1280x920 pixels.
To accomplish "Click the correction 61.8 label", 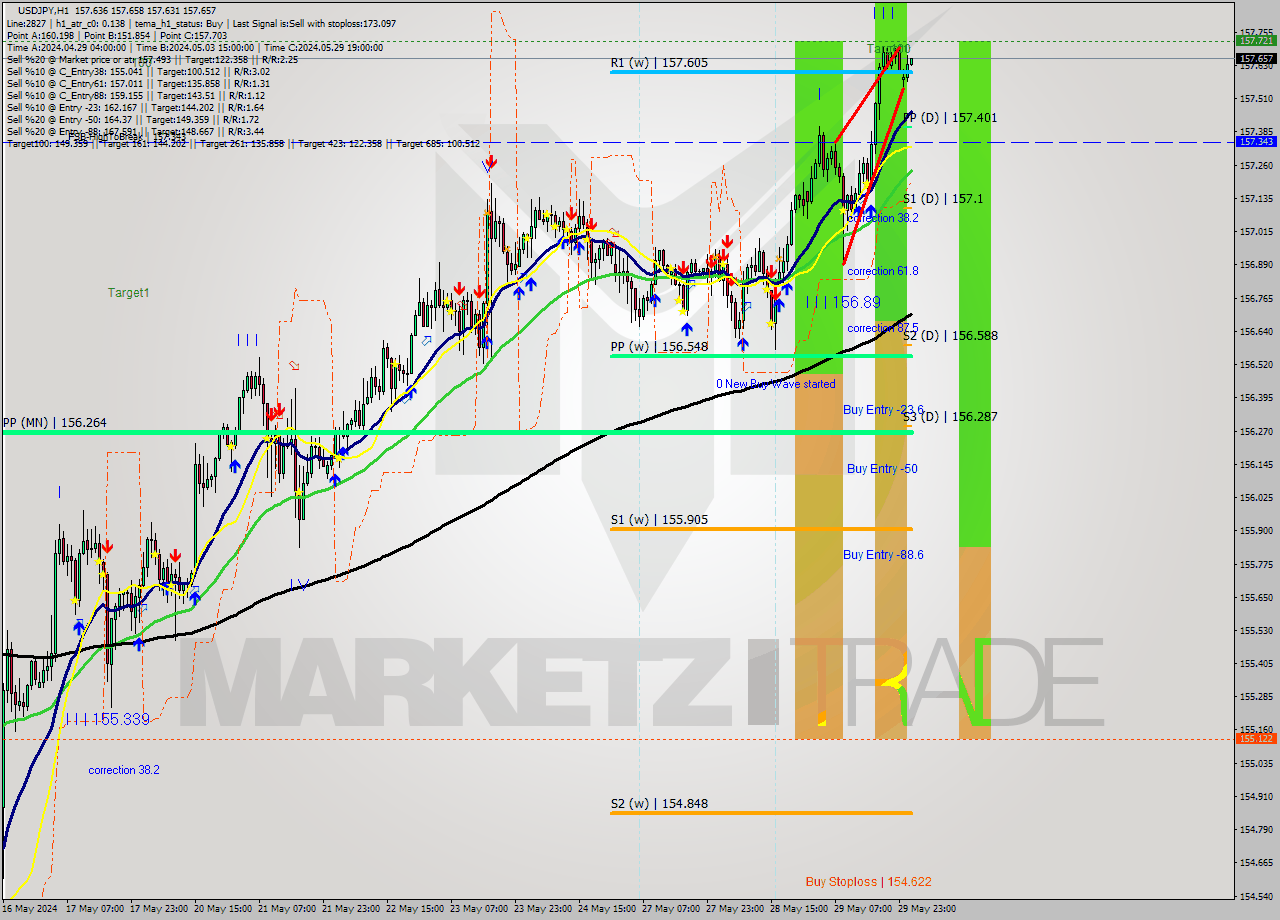I will point(883,271).
